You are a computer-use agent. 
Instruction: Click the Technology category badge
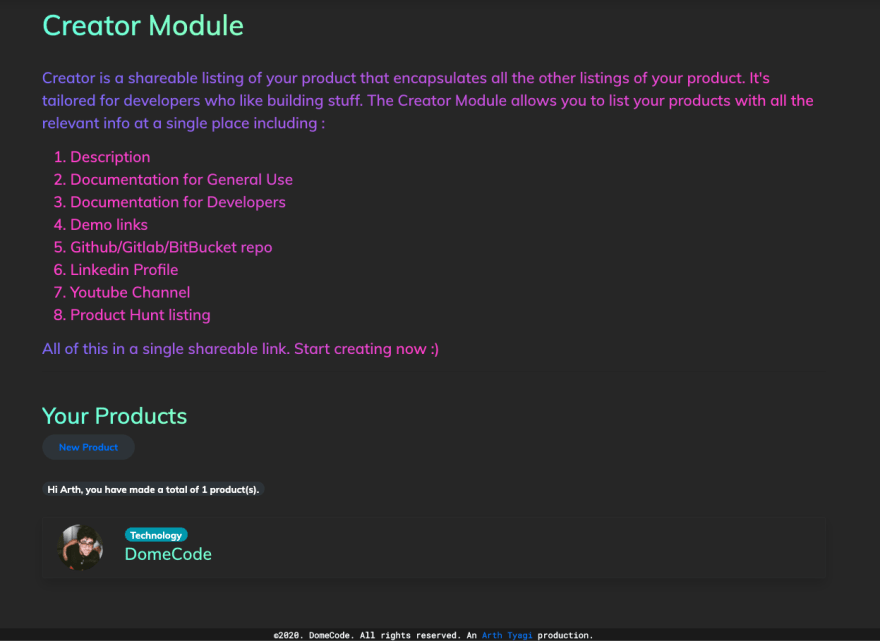156,535
